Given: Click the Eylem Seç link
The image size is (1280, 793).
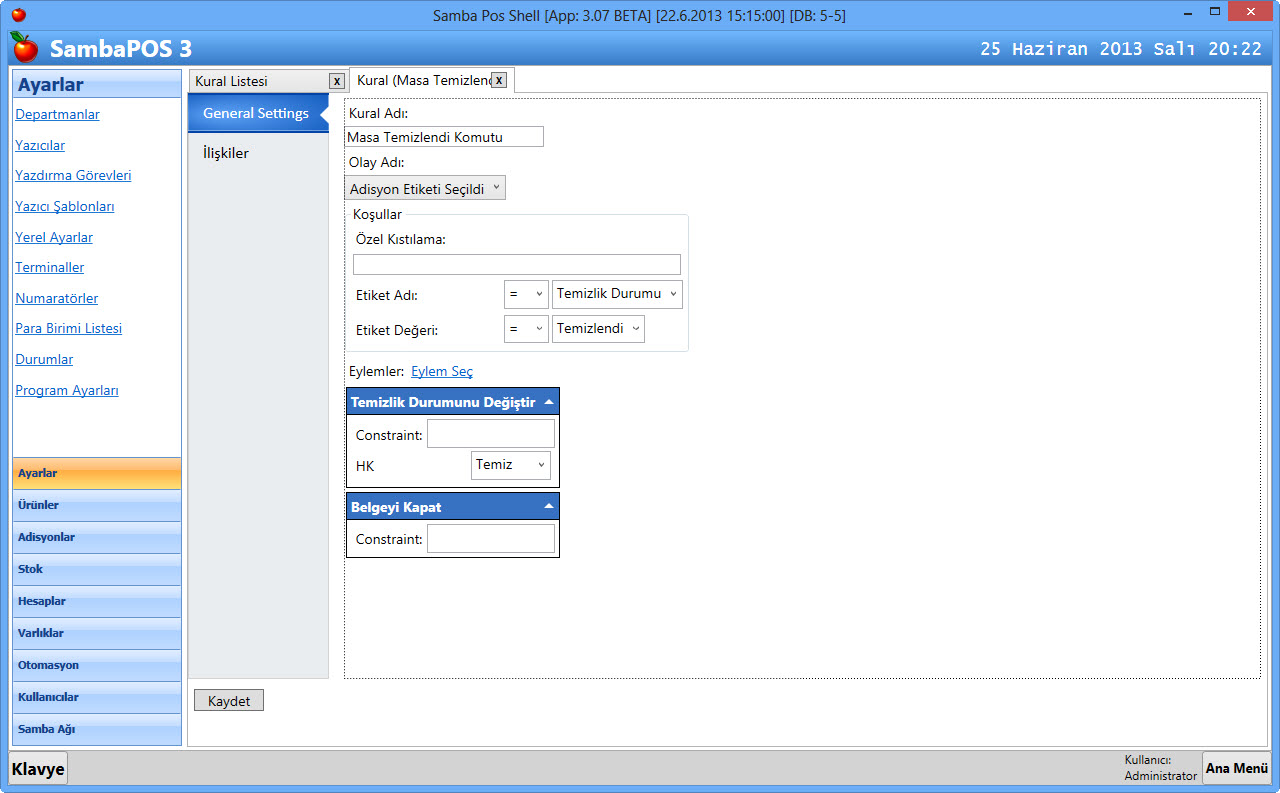Looking at the screenshot, I should coord(442,371).
